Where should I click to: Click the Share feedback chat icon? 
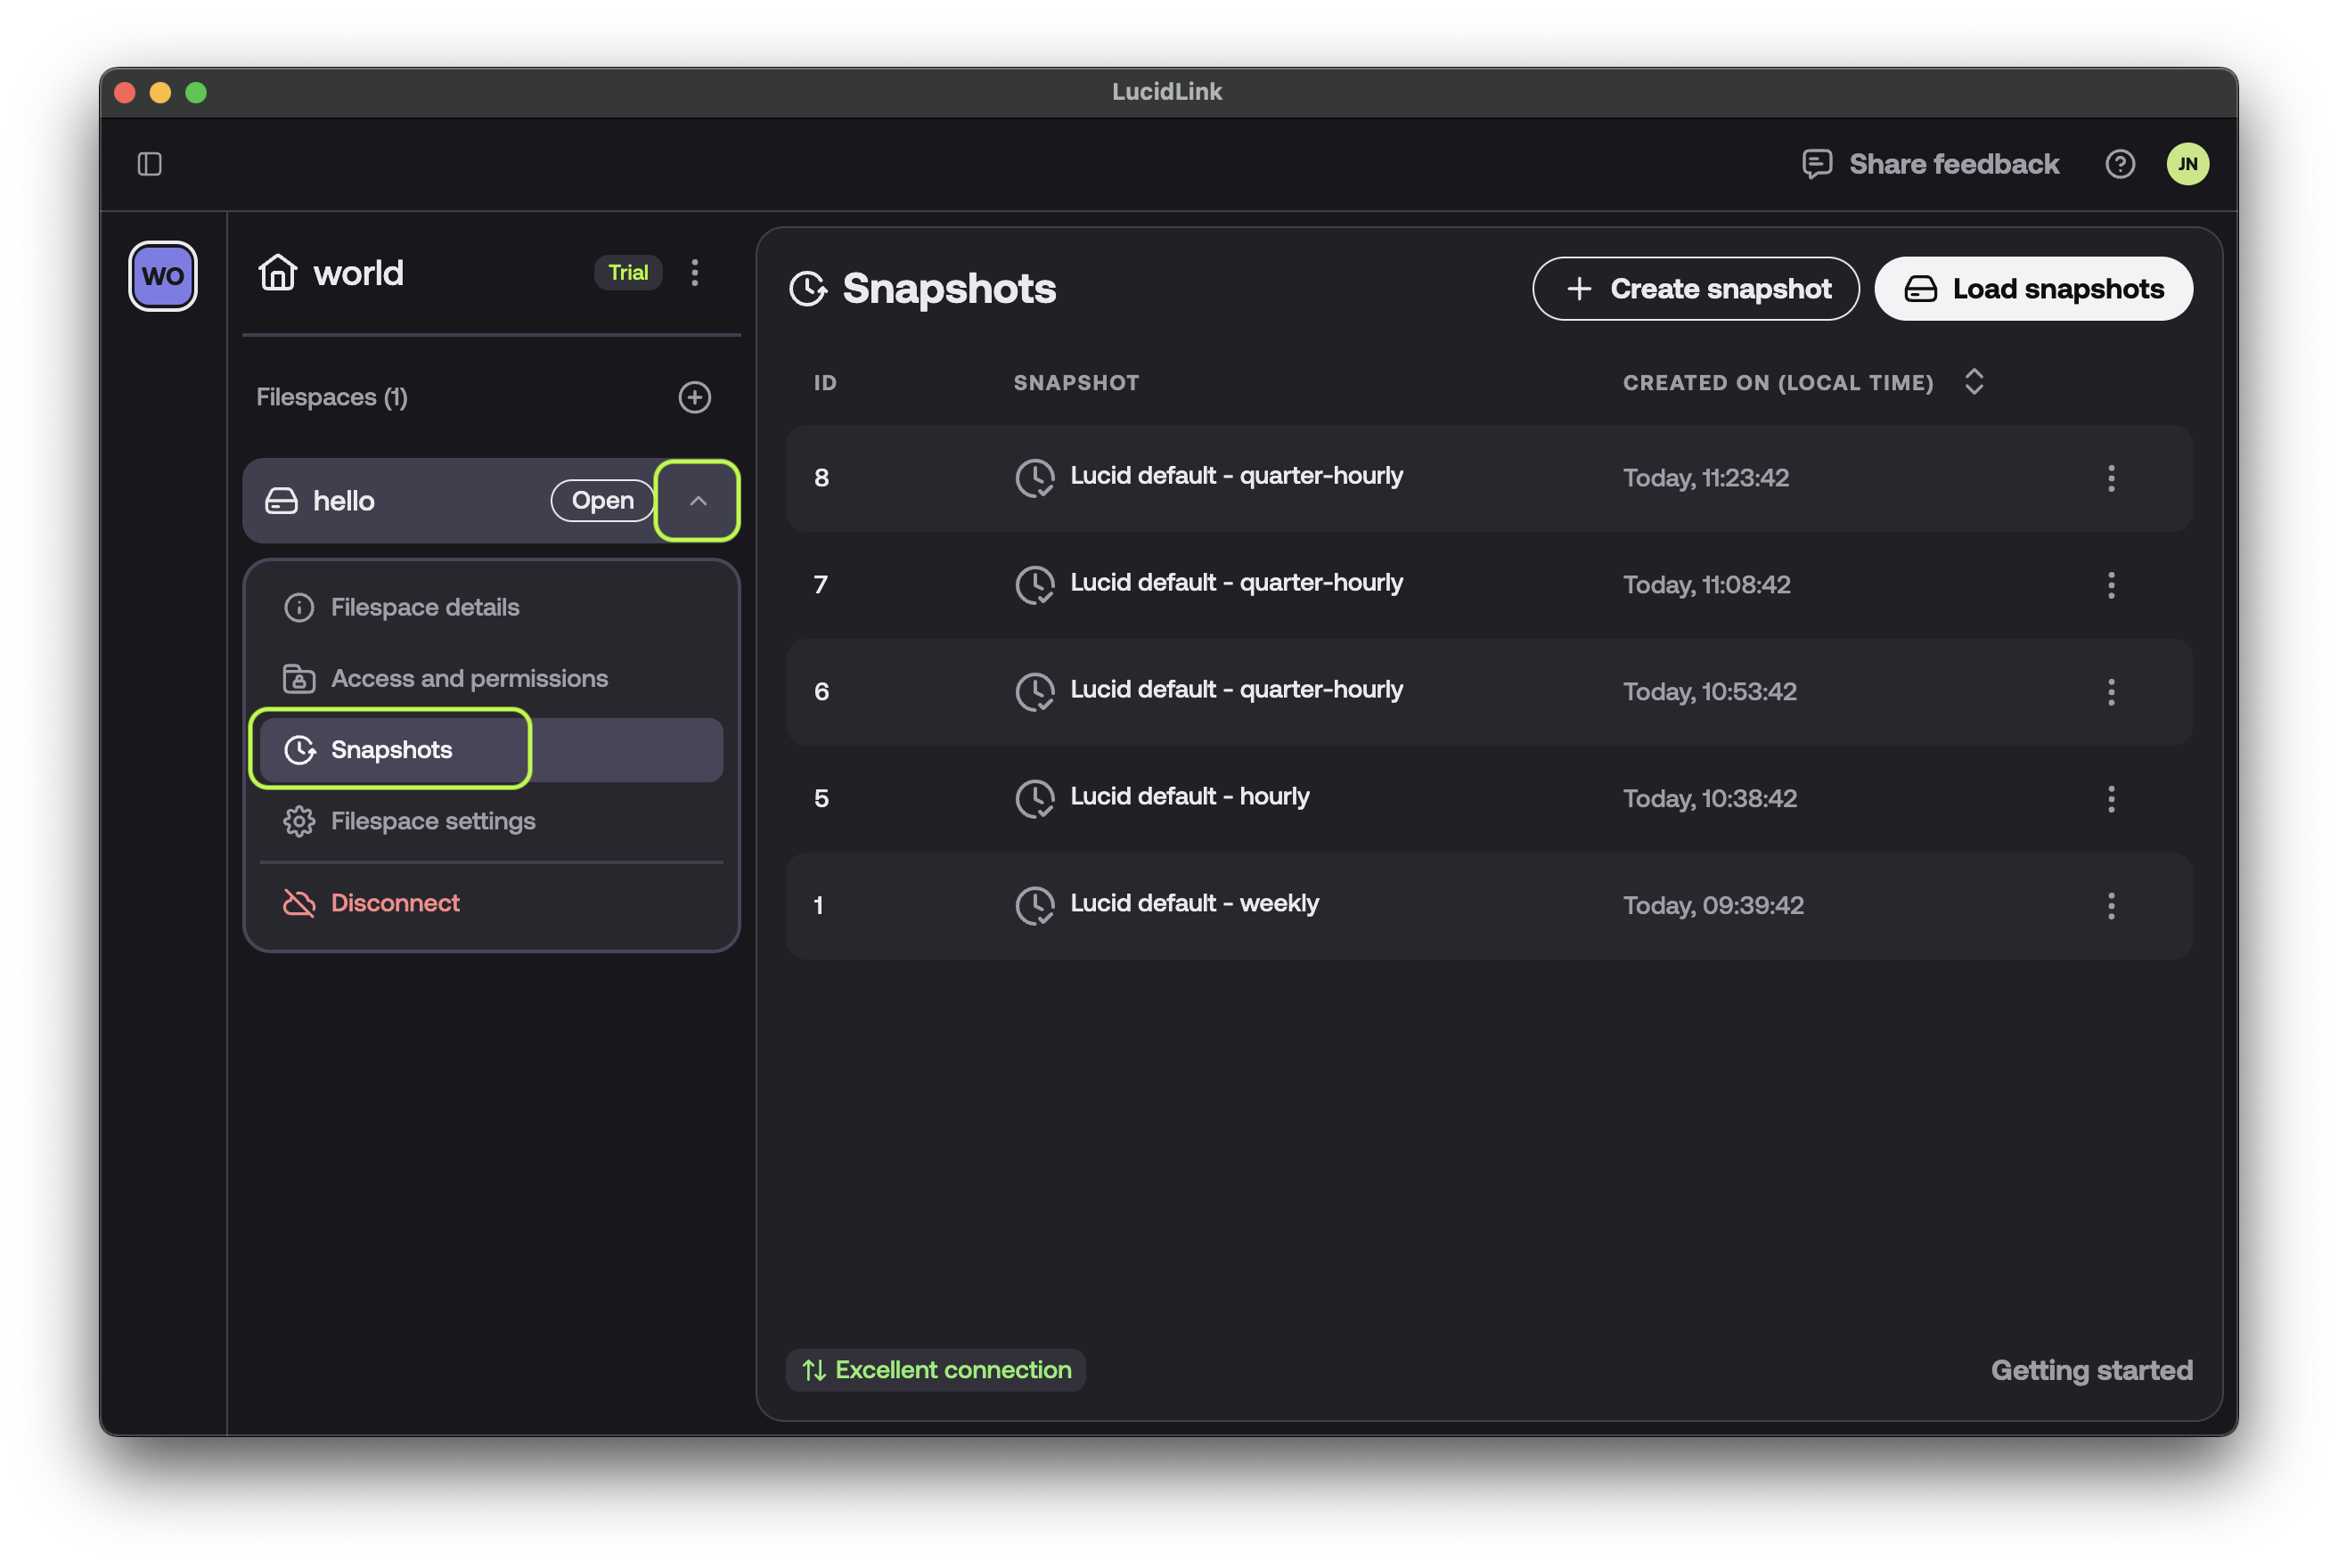pos(1817,164)
